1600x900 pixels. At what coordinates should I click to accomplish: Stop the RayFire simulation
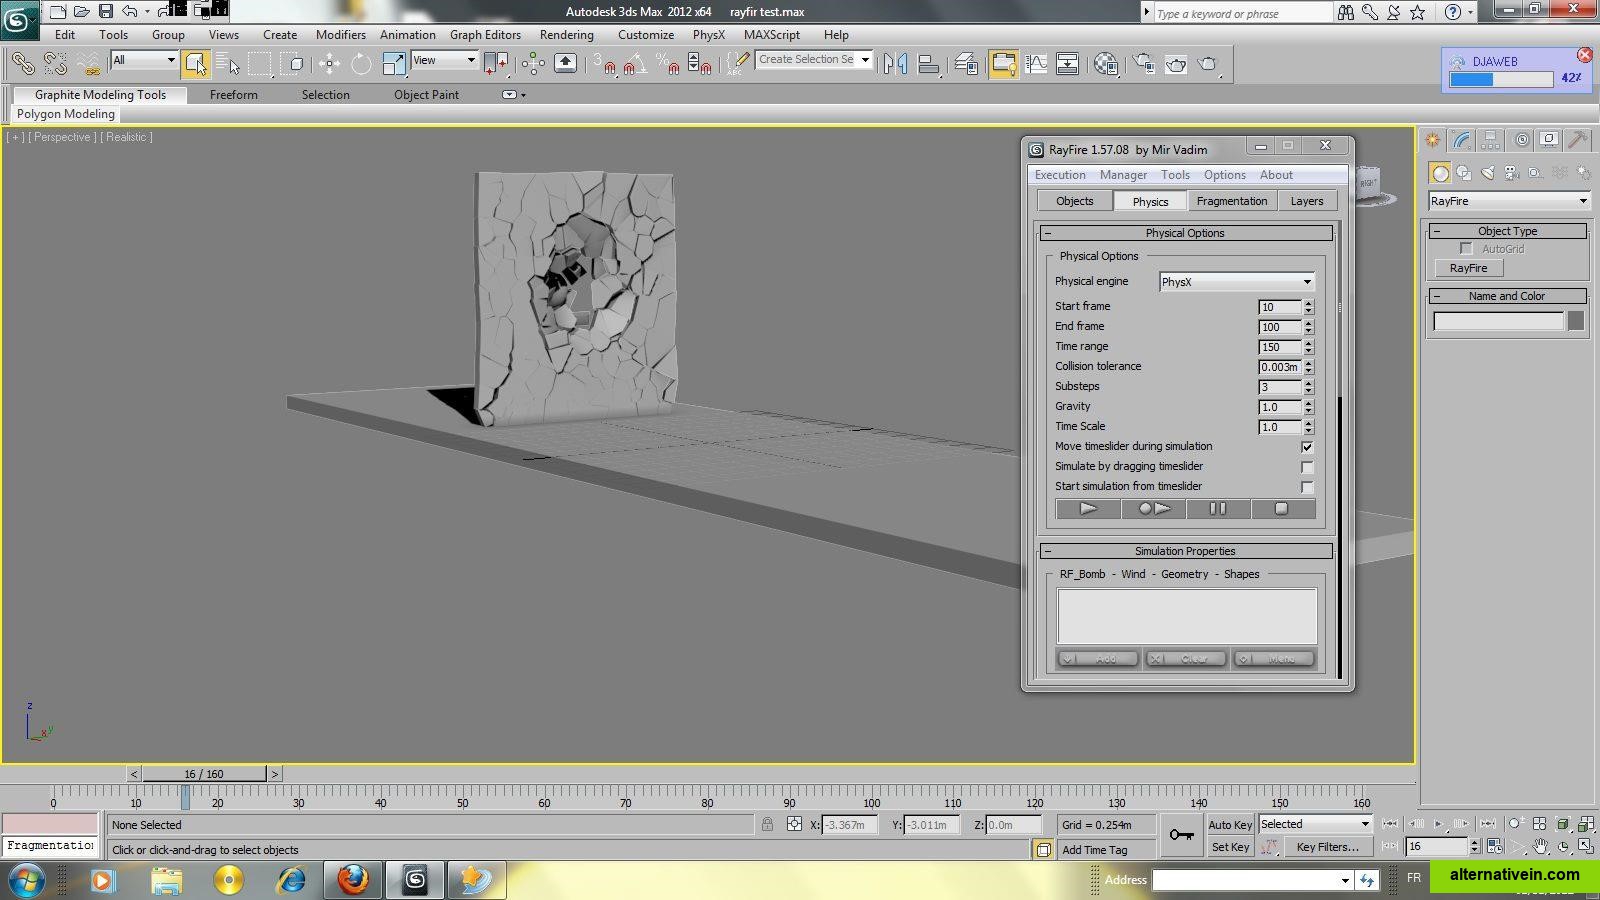point(1281,509)
